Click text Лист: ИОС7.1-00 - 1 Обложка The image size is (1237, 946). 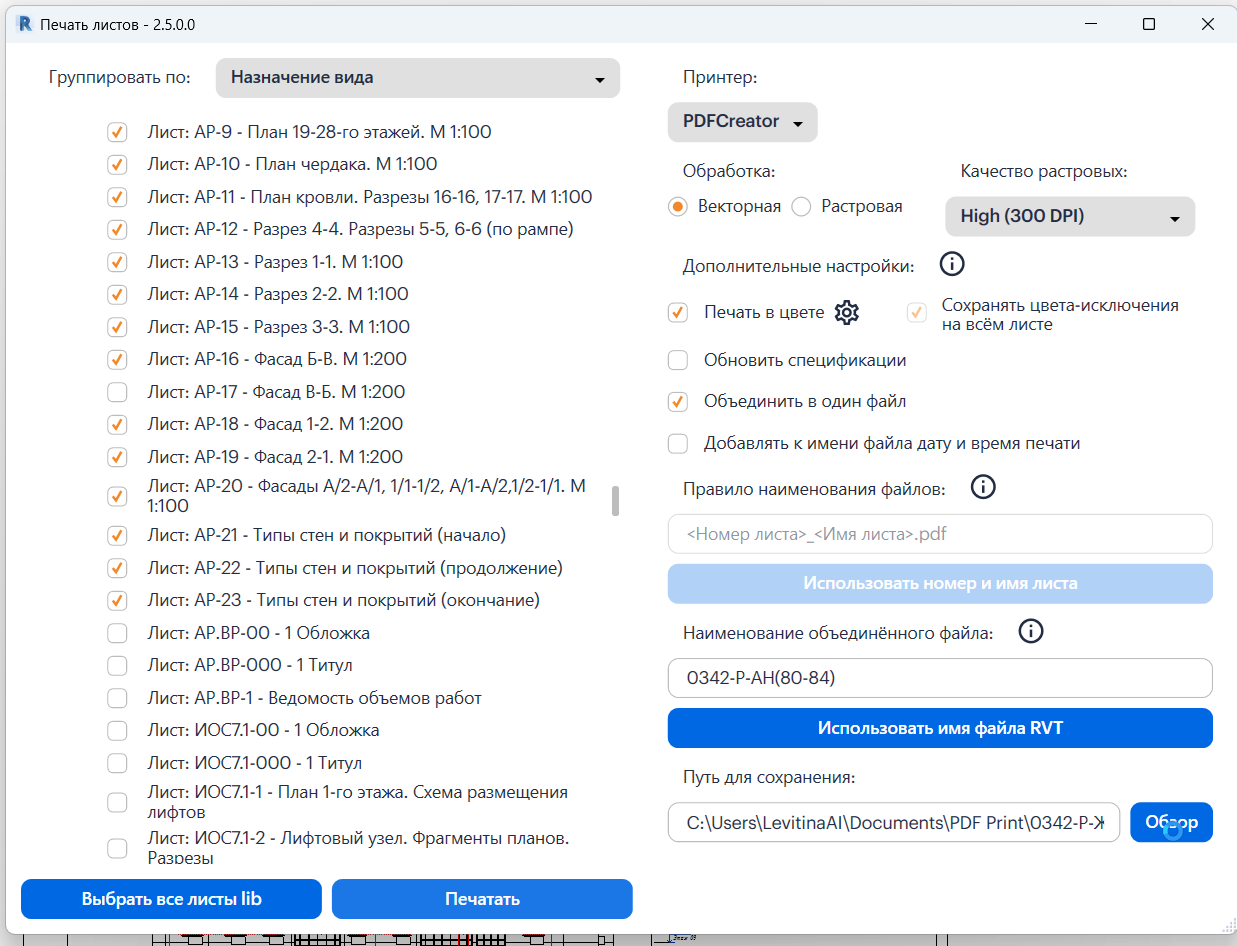tap(263, 730)
